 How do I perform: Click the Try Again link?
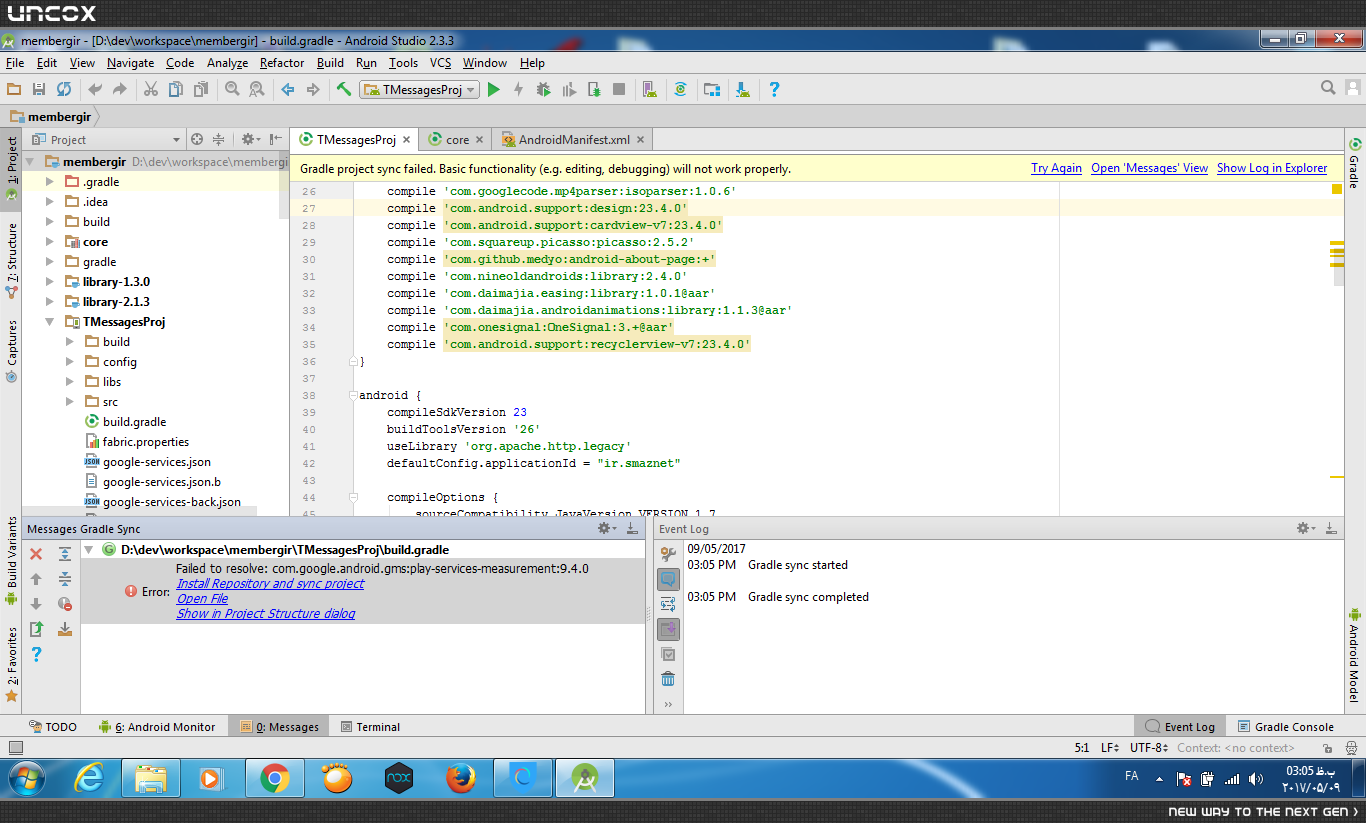1056,168
